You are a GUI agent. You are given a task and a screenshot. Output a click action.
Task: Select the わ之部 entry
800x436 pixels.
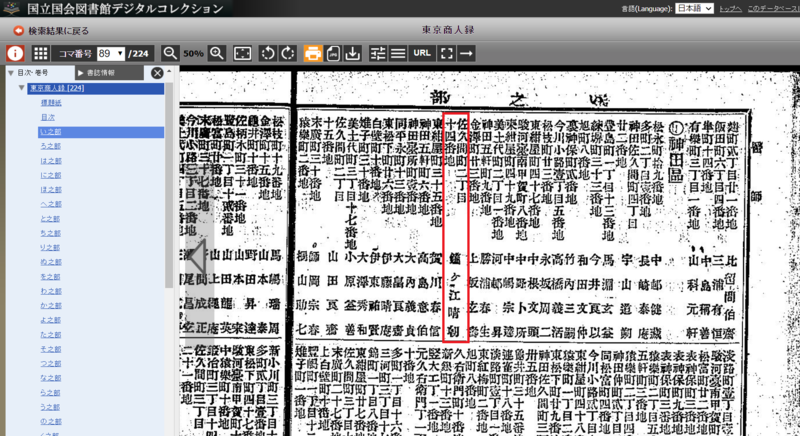[51, 291]
